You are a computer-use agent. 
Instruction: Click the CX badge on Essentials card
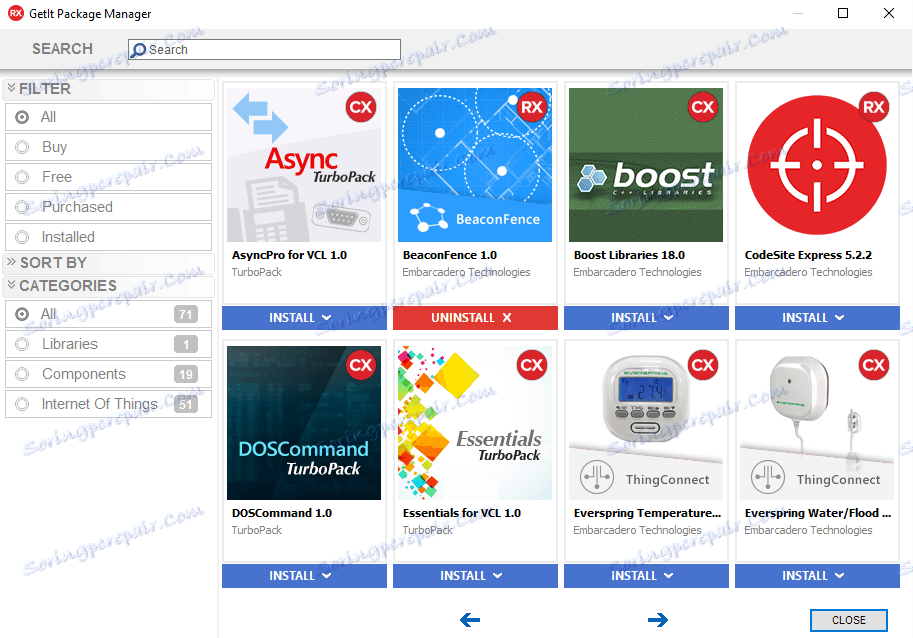(x=532, y=365)
